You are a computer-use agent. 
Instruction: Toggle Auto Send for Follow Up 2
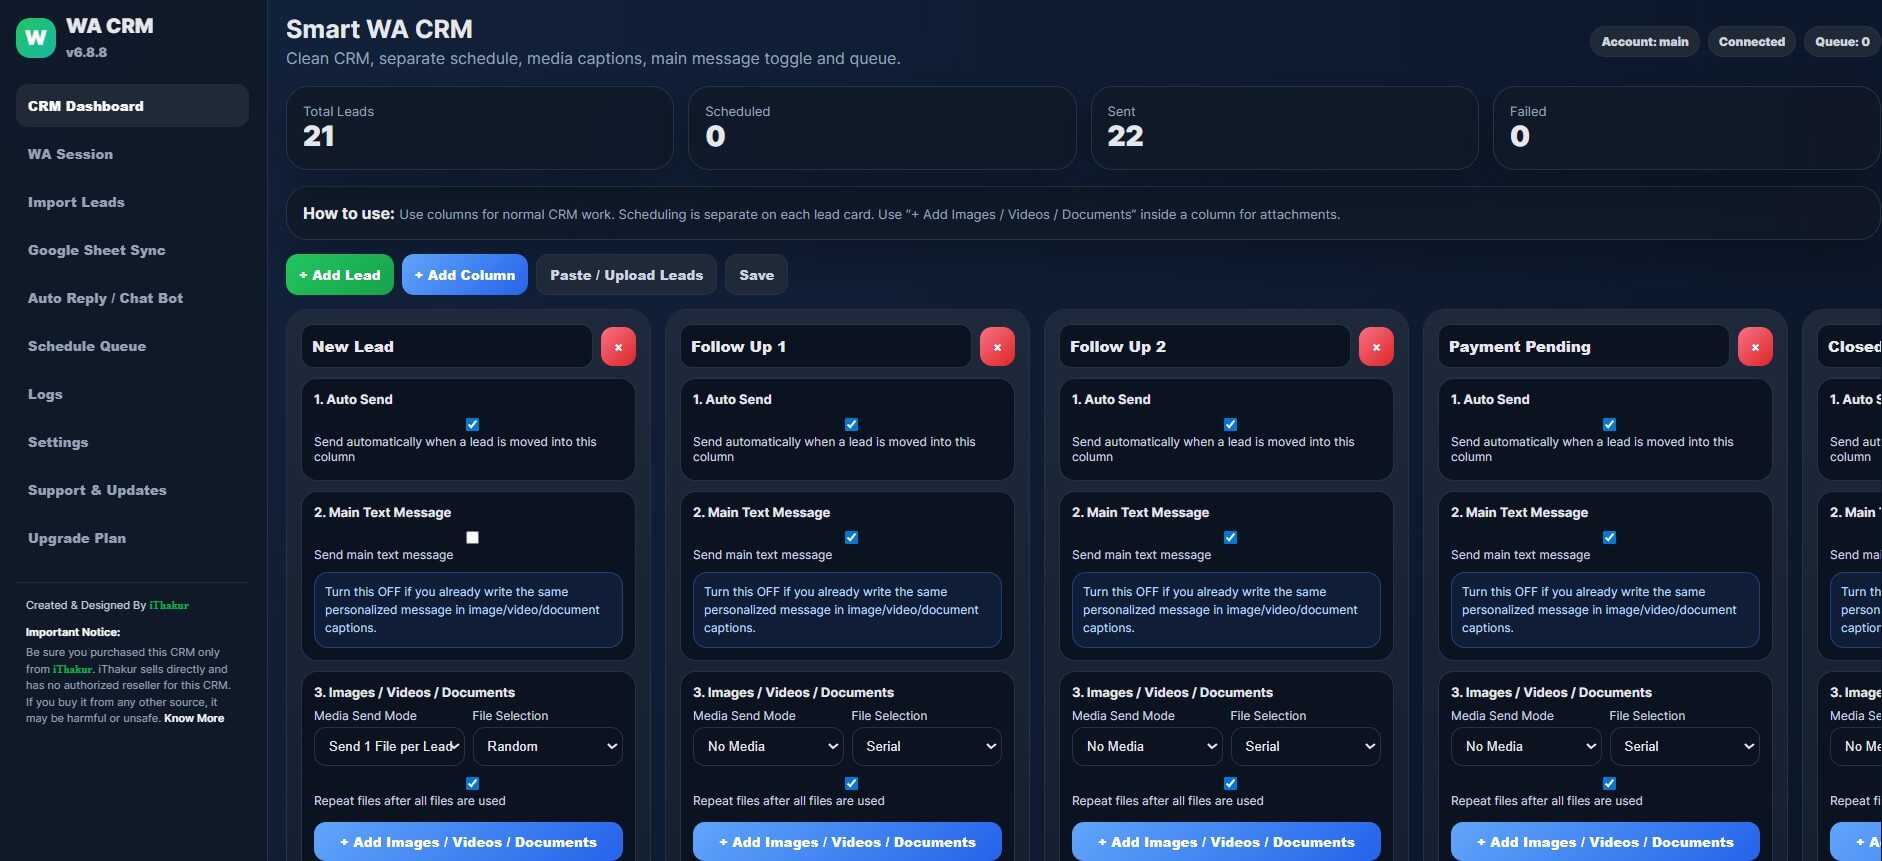(1231, 424)
